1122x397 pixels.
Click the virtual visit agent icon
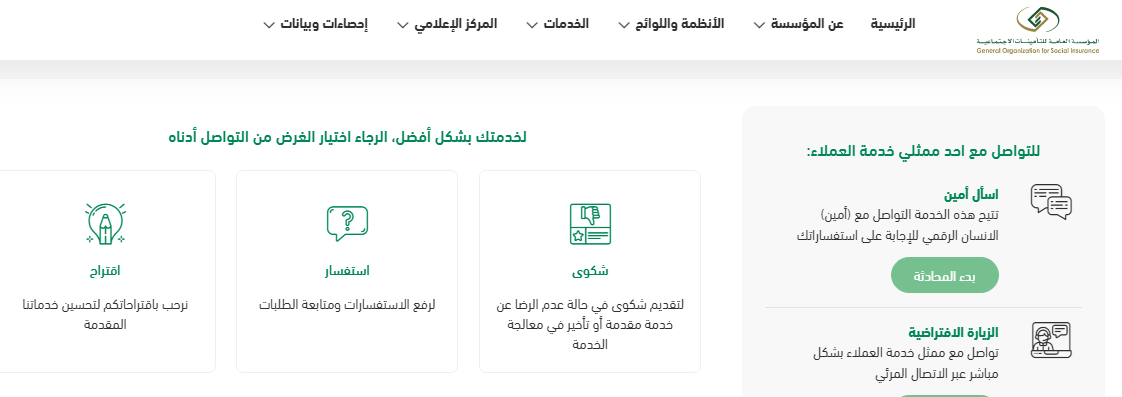pos(1051,340)
